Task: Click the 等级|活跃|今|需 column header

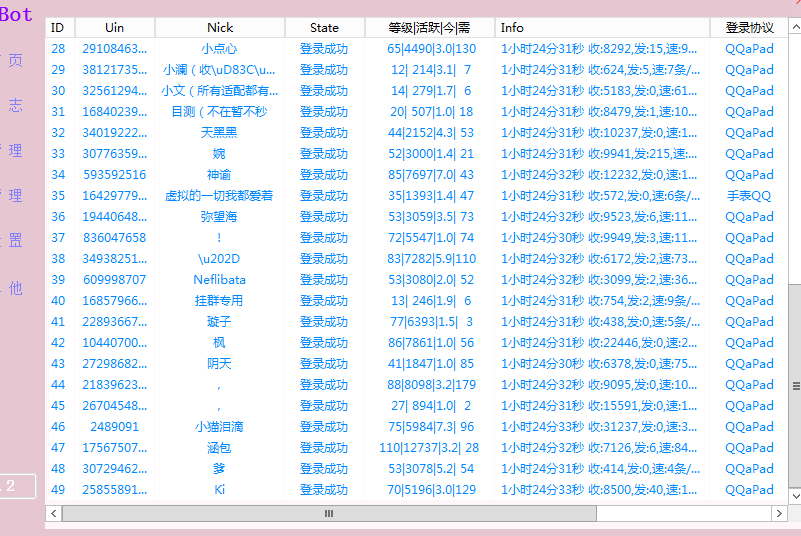Action: coord(429,28)
